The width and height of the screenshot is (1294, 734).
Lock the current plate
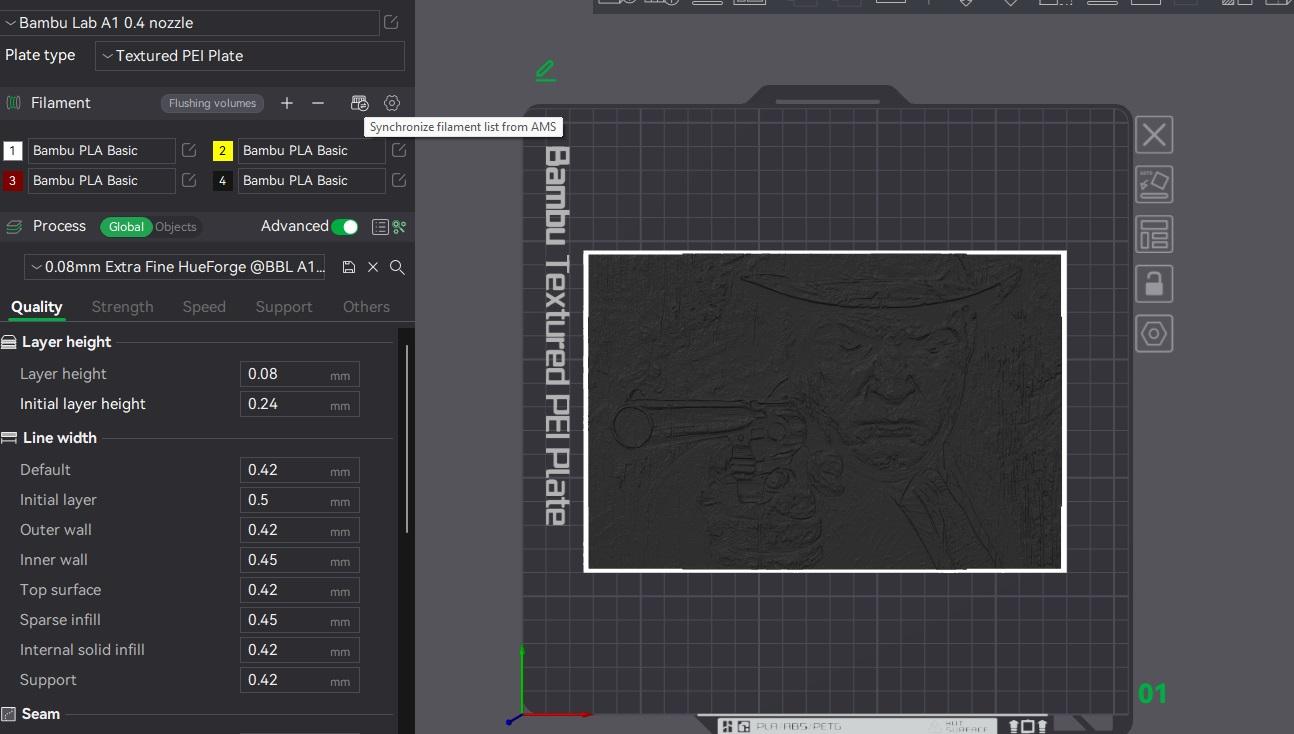[1154, 284]
